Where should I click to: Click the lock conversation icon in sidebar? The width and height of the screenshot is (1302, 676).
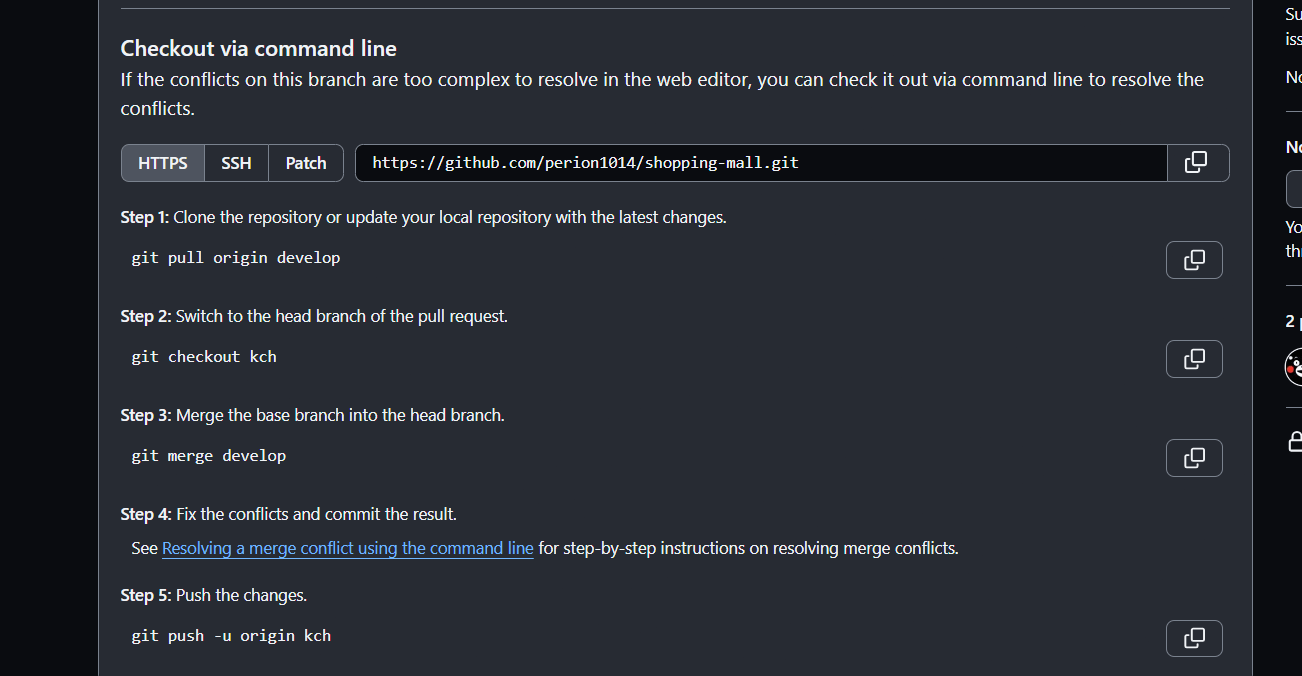pyautogui.click(x=1295, y=441)
